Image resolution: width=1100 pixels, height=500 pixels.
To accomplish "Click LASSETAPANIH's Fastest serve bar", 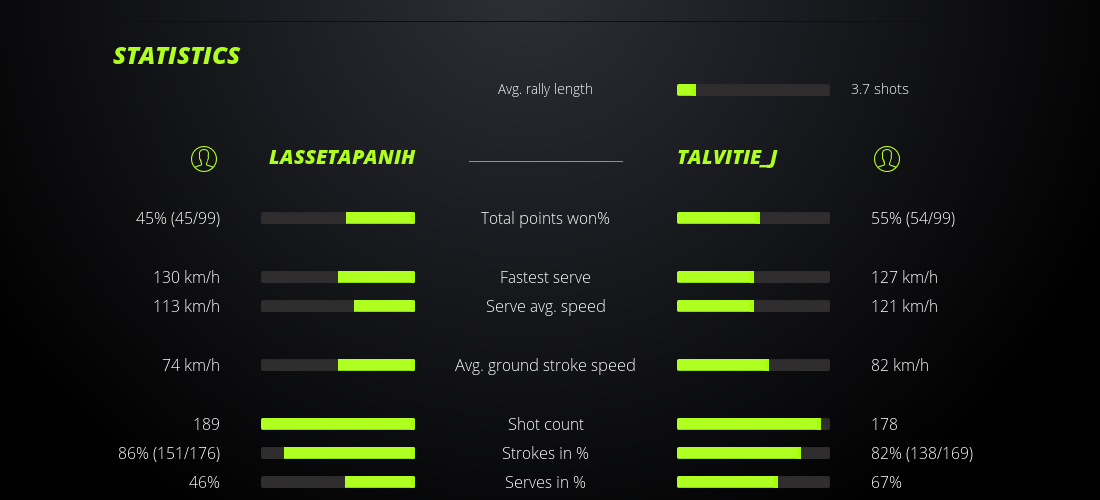I will pos(338,277).
